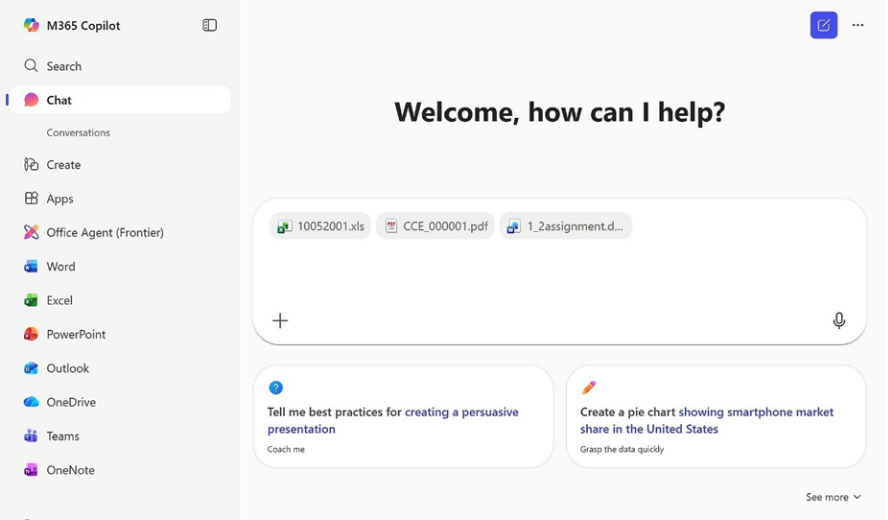
Task: Click the document icon on 1_2assignment file
Action: click(514, 227)
